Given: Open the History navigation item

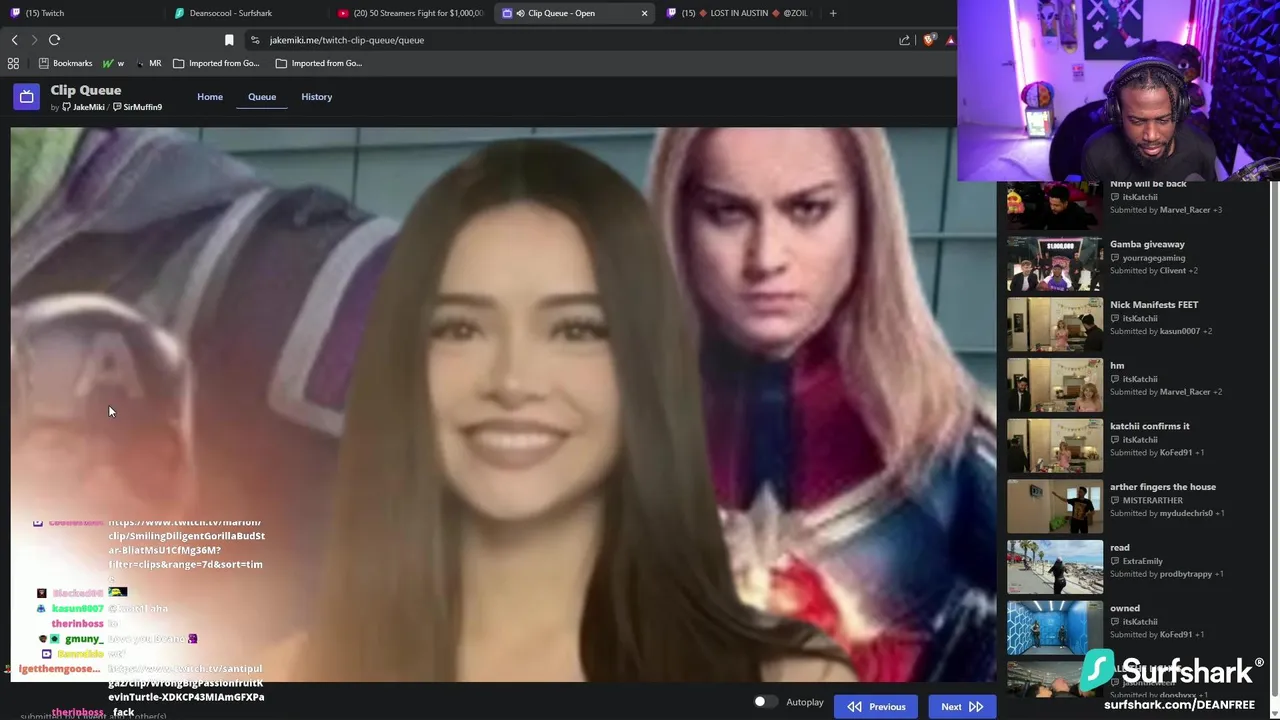Looking at the screenshot, I should click(x=316, y=97).
